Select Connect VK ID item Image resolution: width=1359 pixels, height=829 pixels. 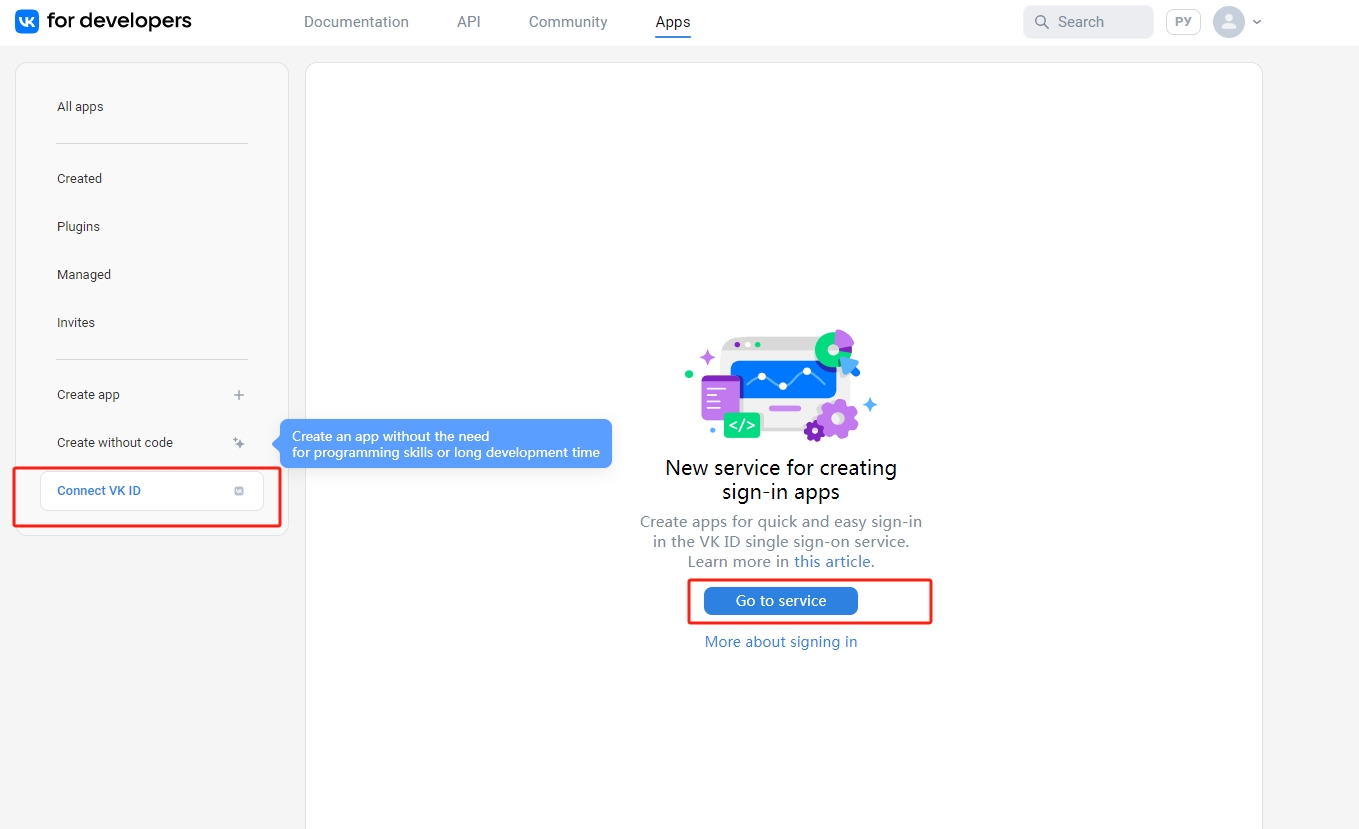click(x=152, y=491)
